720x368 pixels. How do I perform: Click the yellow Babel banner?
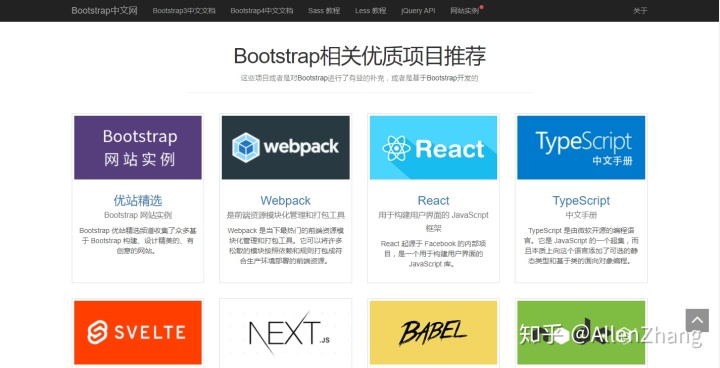pos(433,332)
